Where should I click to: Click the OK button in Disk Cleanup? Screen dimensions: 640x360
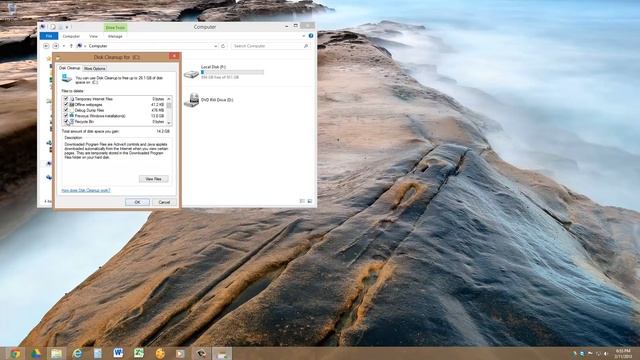137,202
